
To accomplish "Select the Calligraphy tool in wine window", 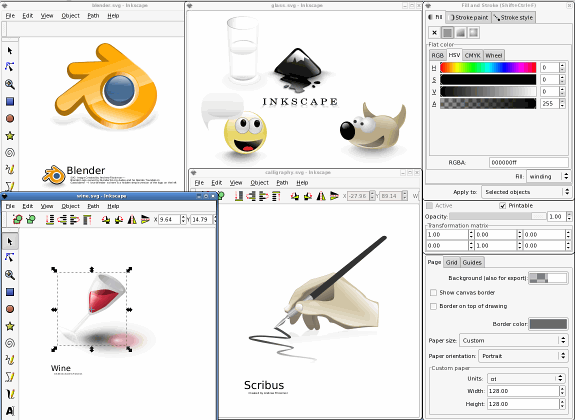I will point(10,394).
